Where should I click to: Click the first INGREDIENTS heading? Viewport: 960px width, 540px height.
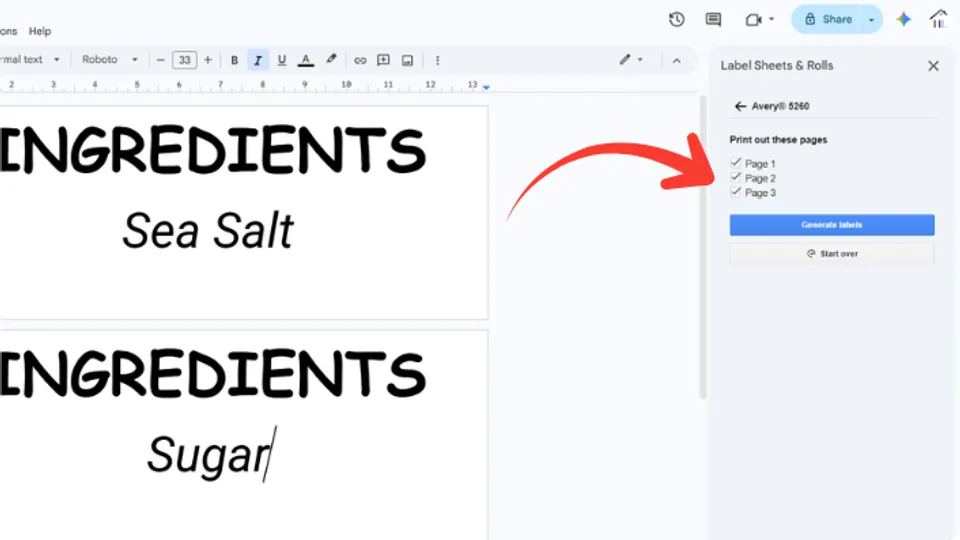(x=212, y=151)
